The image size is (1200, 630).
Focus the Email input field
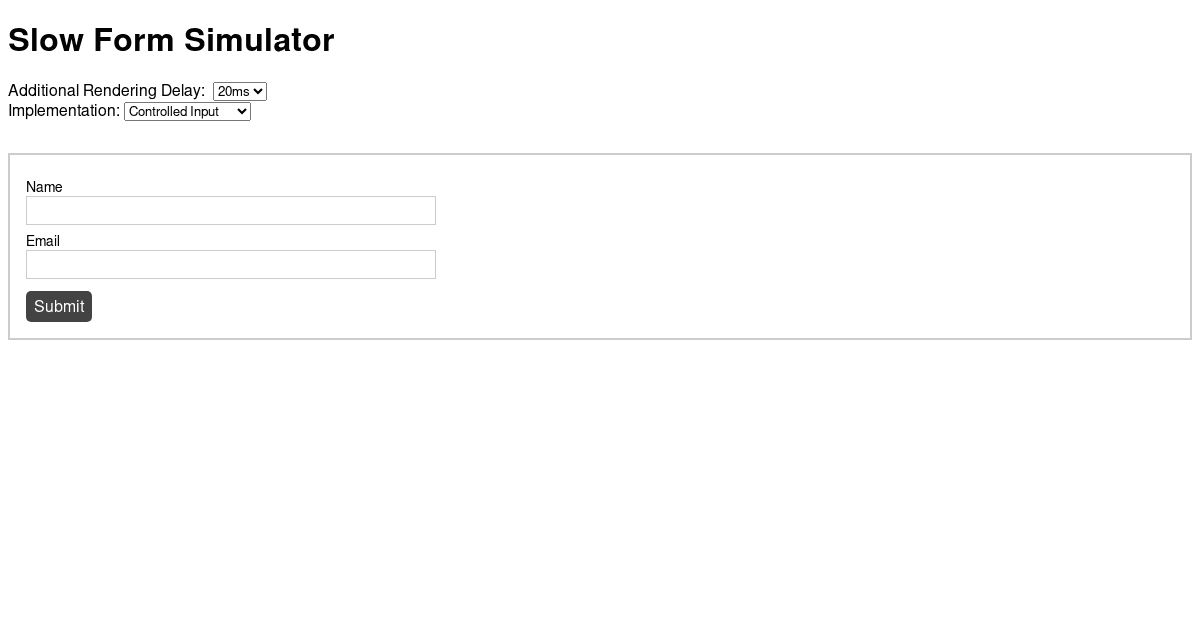230,264
